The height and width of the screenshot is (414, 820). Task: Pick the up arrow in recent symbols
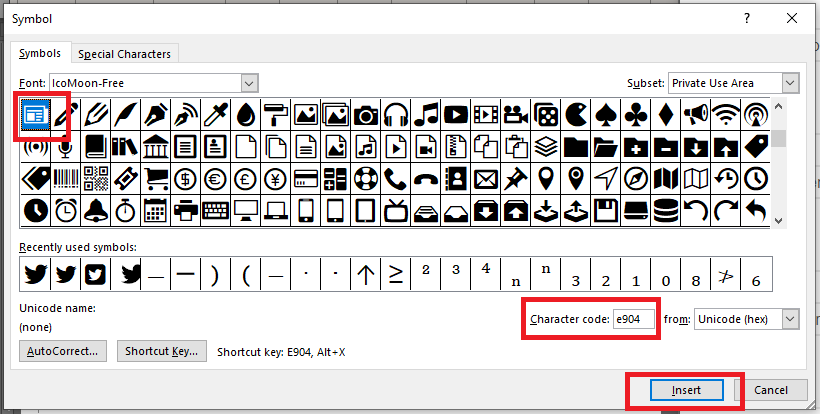click(x=366, y=274)
